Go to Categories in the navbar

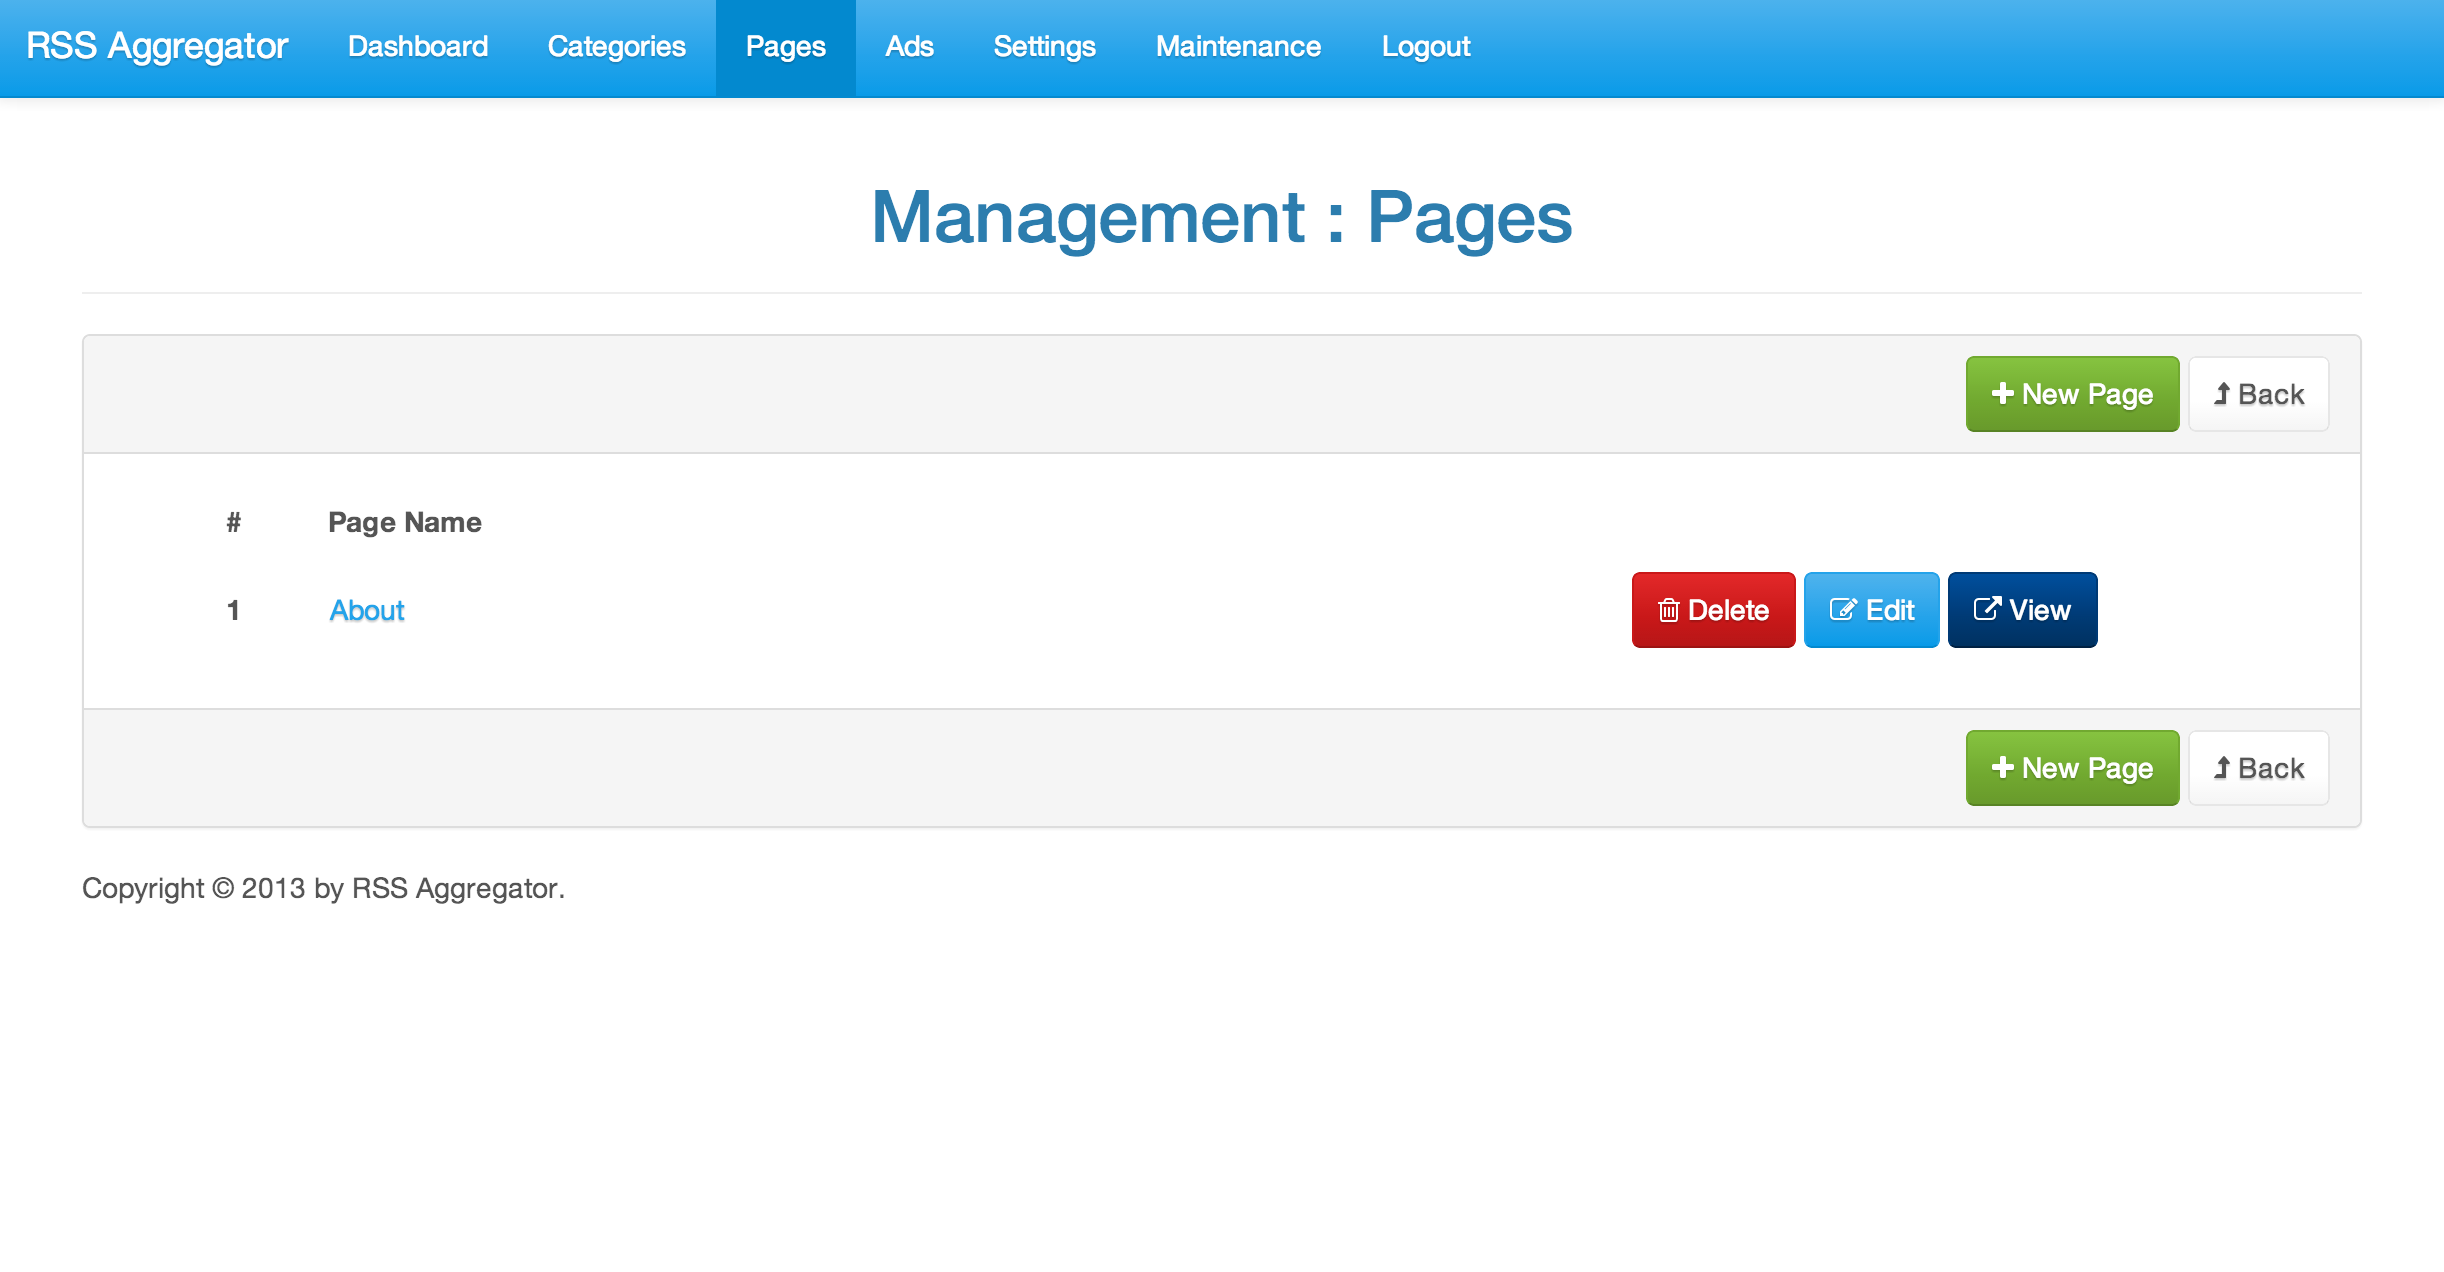tap(616, 47)
